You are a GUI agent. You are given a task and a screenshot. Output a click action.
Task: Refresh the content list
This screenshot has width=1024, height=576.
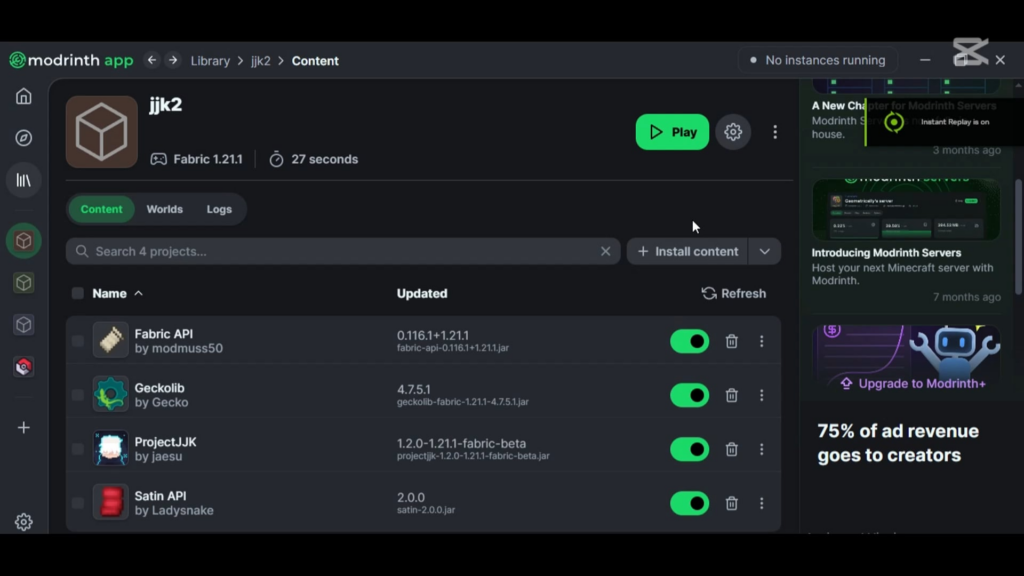click(734, 294)
